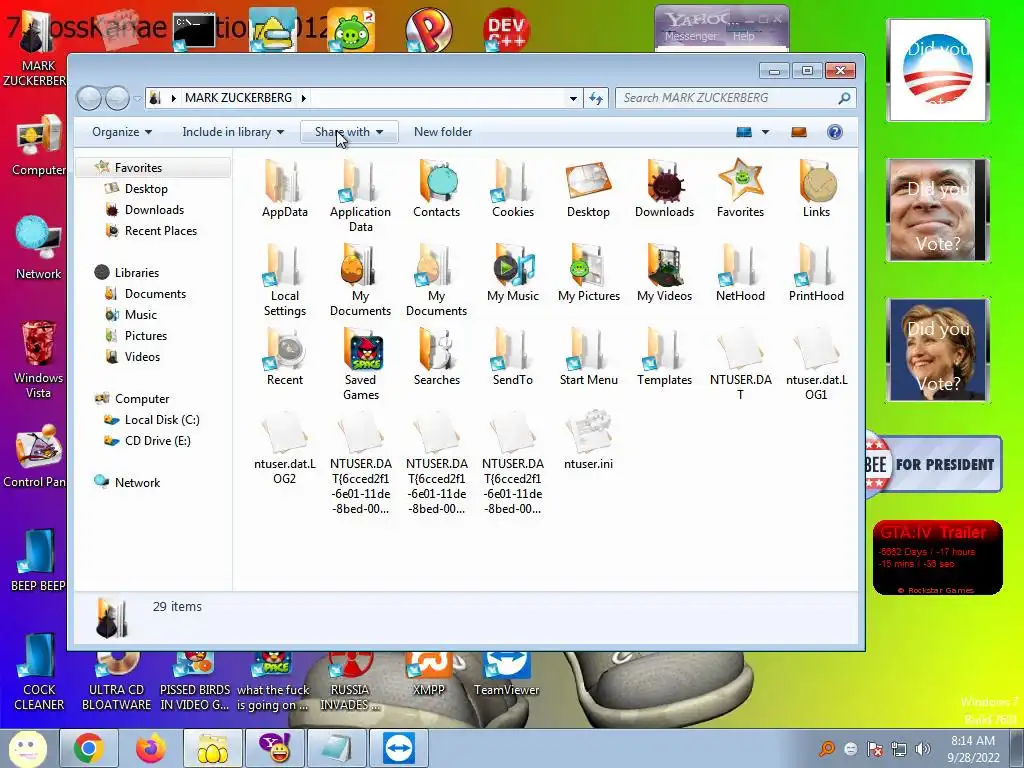1024x768 pixels.
Task: Open Firefox from the taskbar
Action: tap(151, 748)
